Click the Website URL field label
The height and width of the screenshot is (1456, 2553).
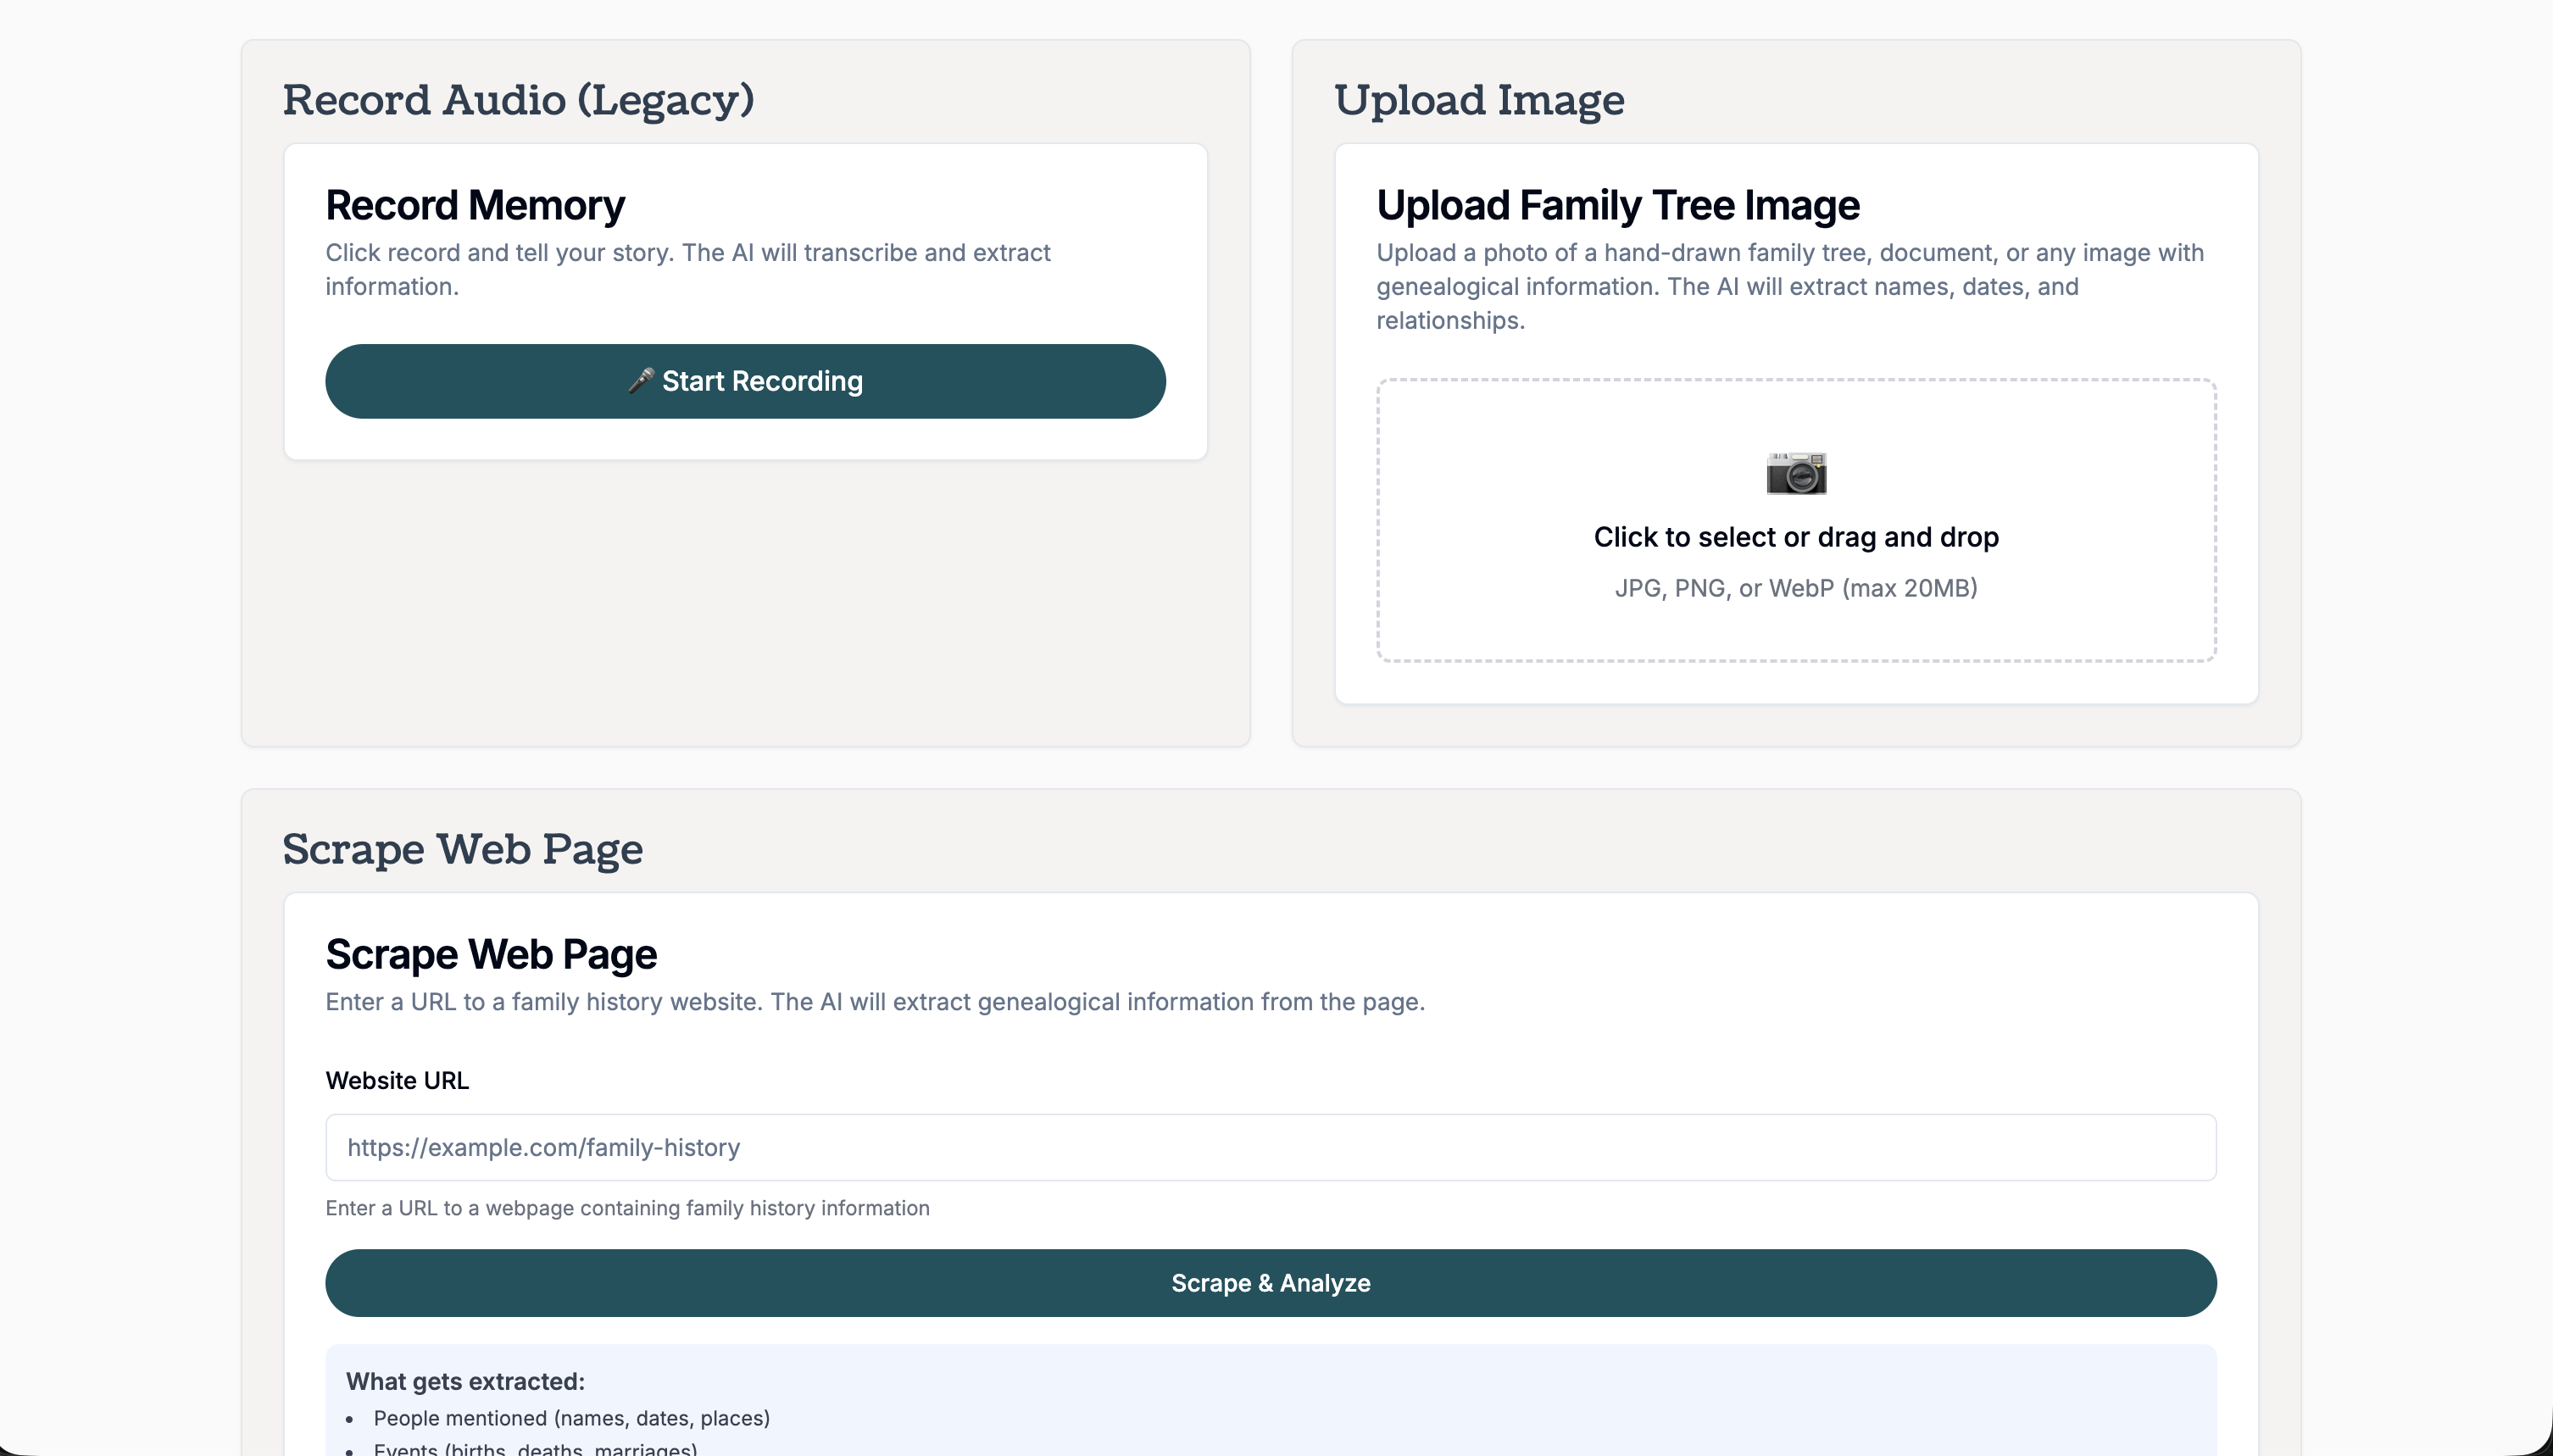point(397,1080)
